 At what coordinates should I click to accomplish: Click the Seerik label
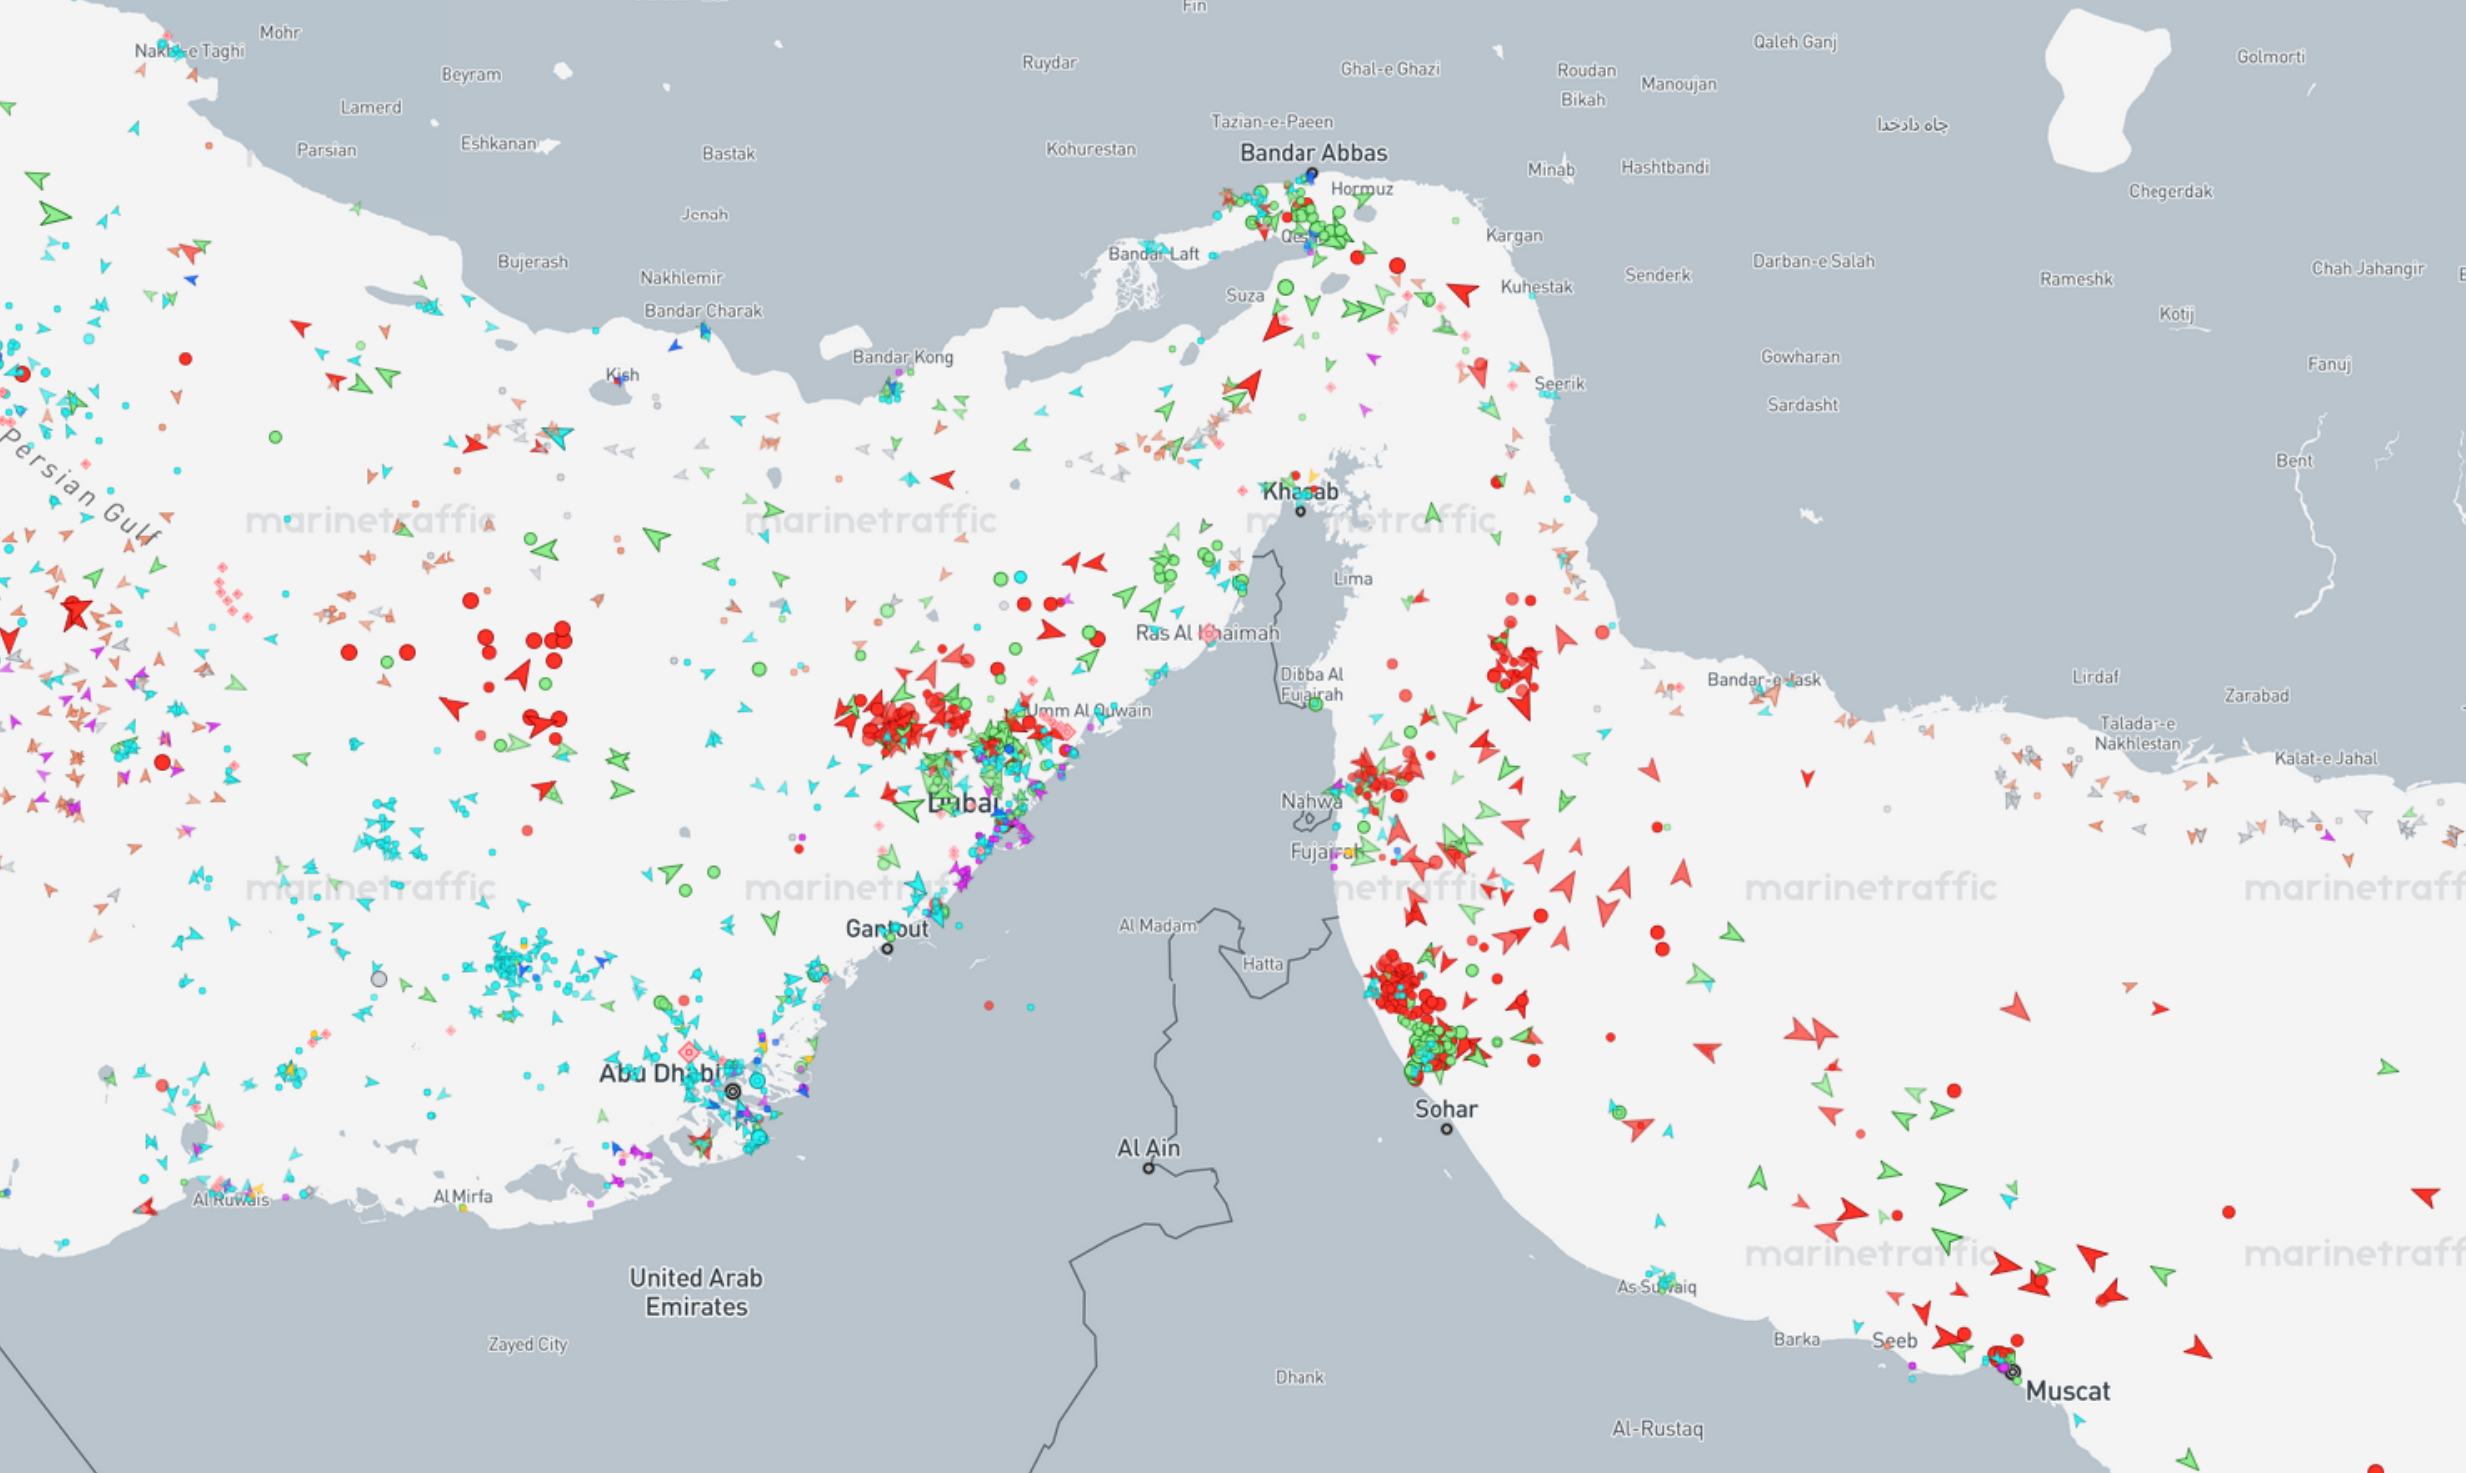coord(1559,384)
